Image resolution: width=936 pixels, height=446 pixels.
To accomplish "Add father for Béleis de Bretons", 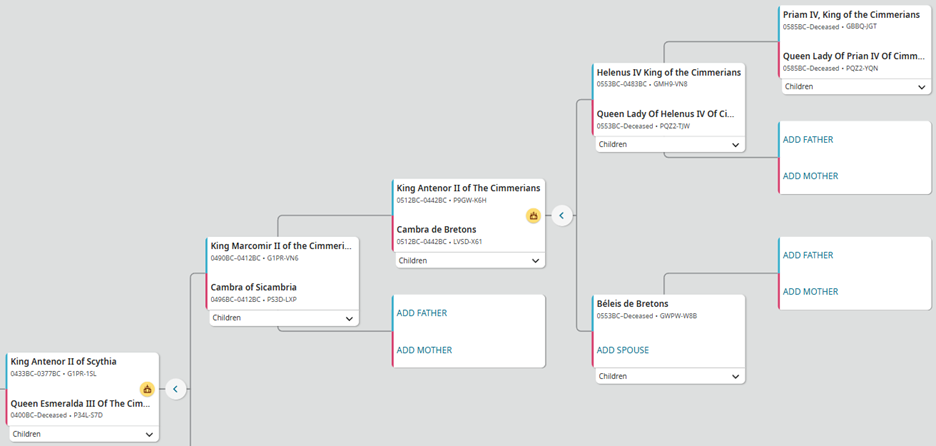I will click(x=808, y=256).
